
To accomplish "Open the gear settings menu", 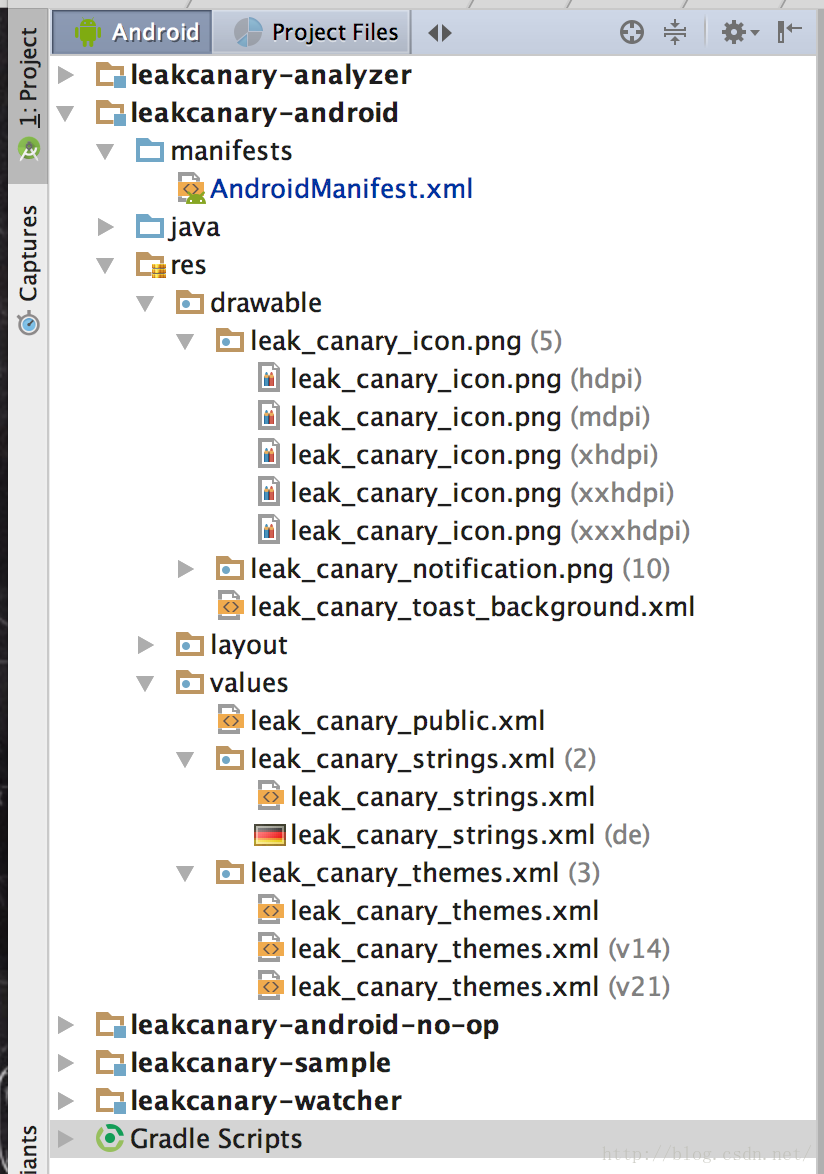I will [x=739, y=32].
